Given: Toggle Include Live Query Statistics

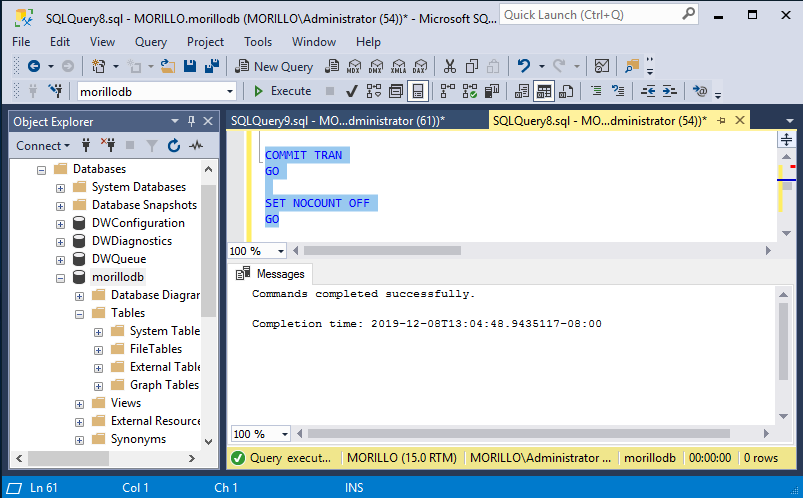Looking at the screenshot, I should [470, 91].
